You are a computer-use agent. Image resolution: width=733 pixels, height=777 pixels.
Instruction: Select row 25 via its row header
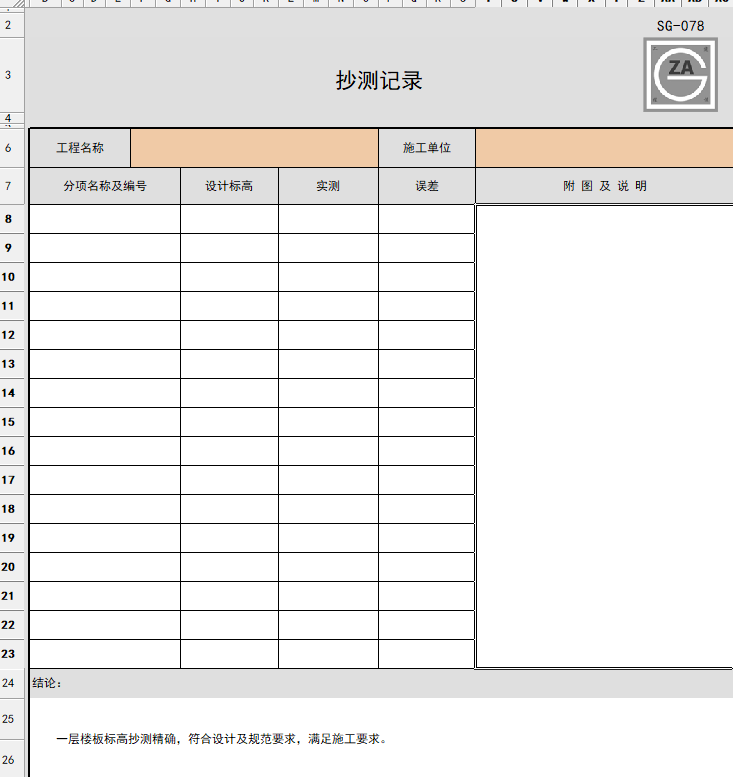(x=12, y=719)
